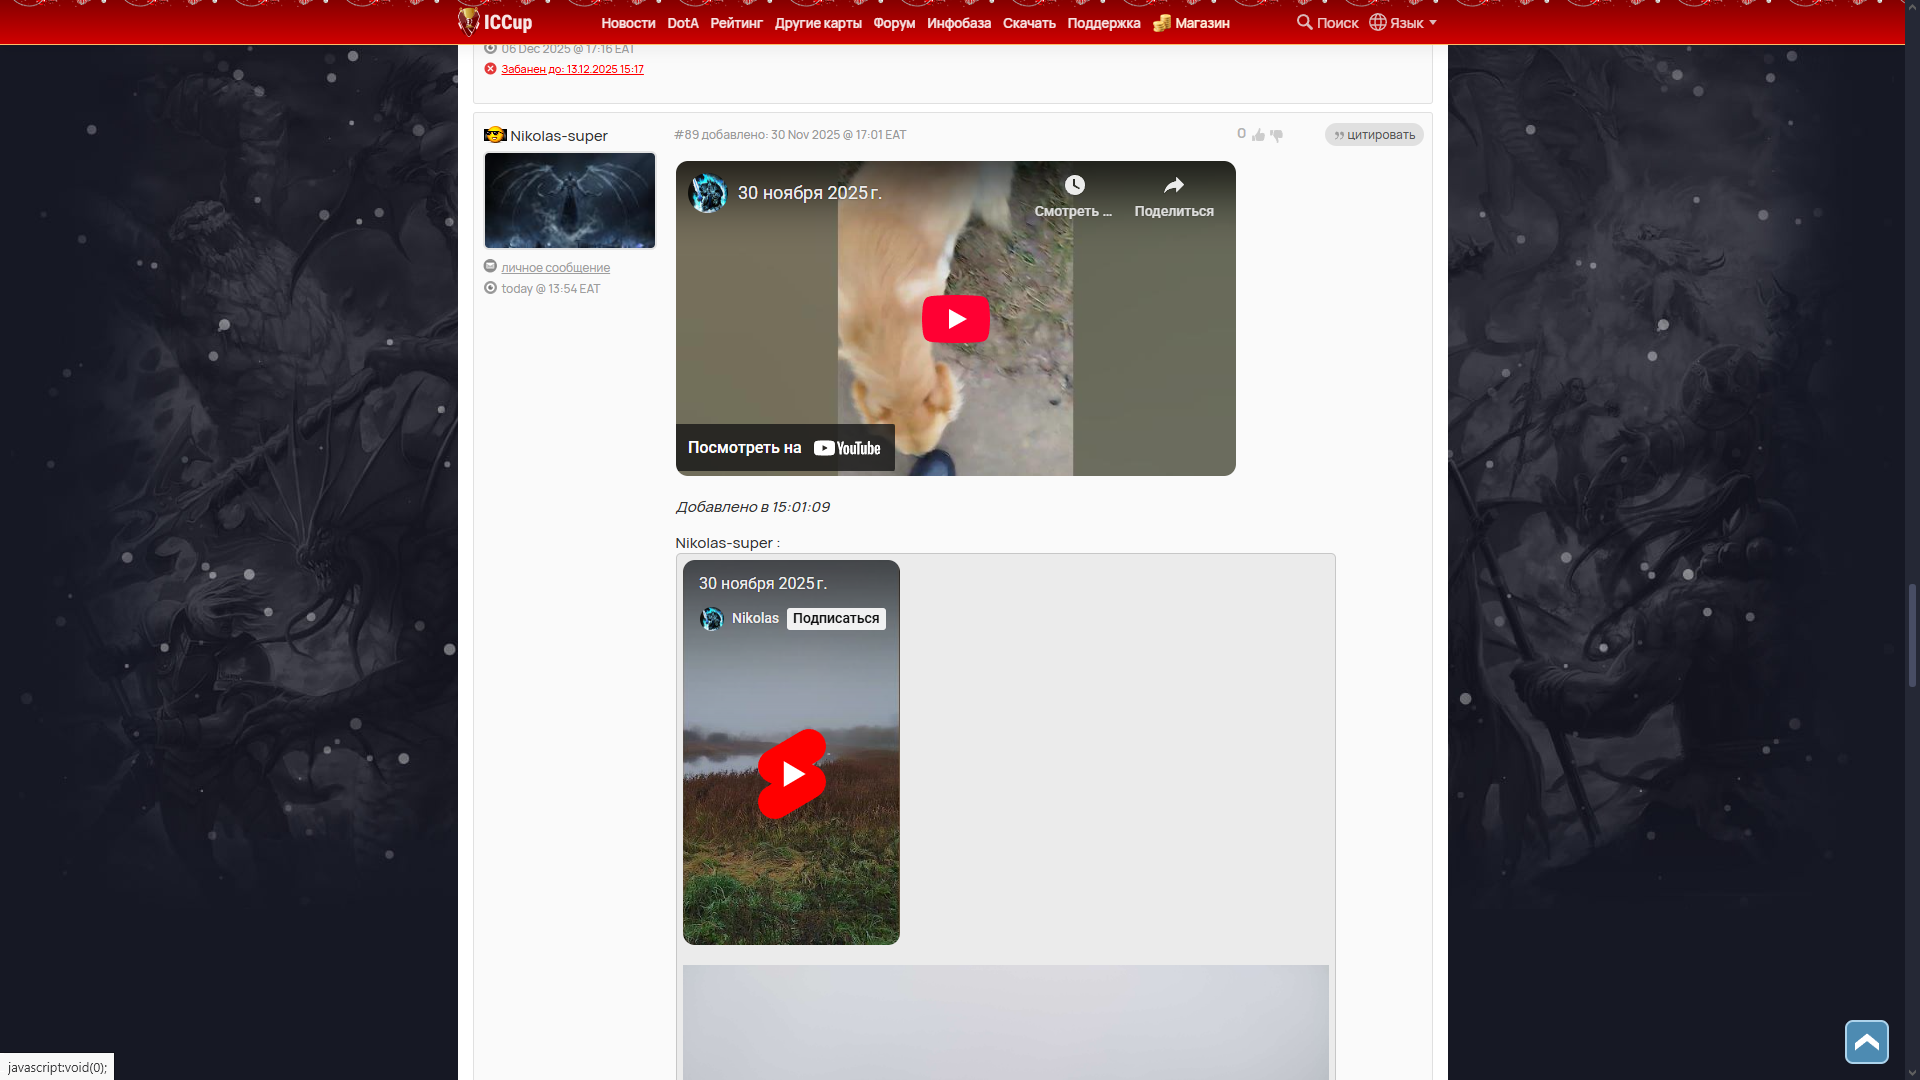Open the Новости menu item

(x=628, y=23)
